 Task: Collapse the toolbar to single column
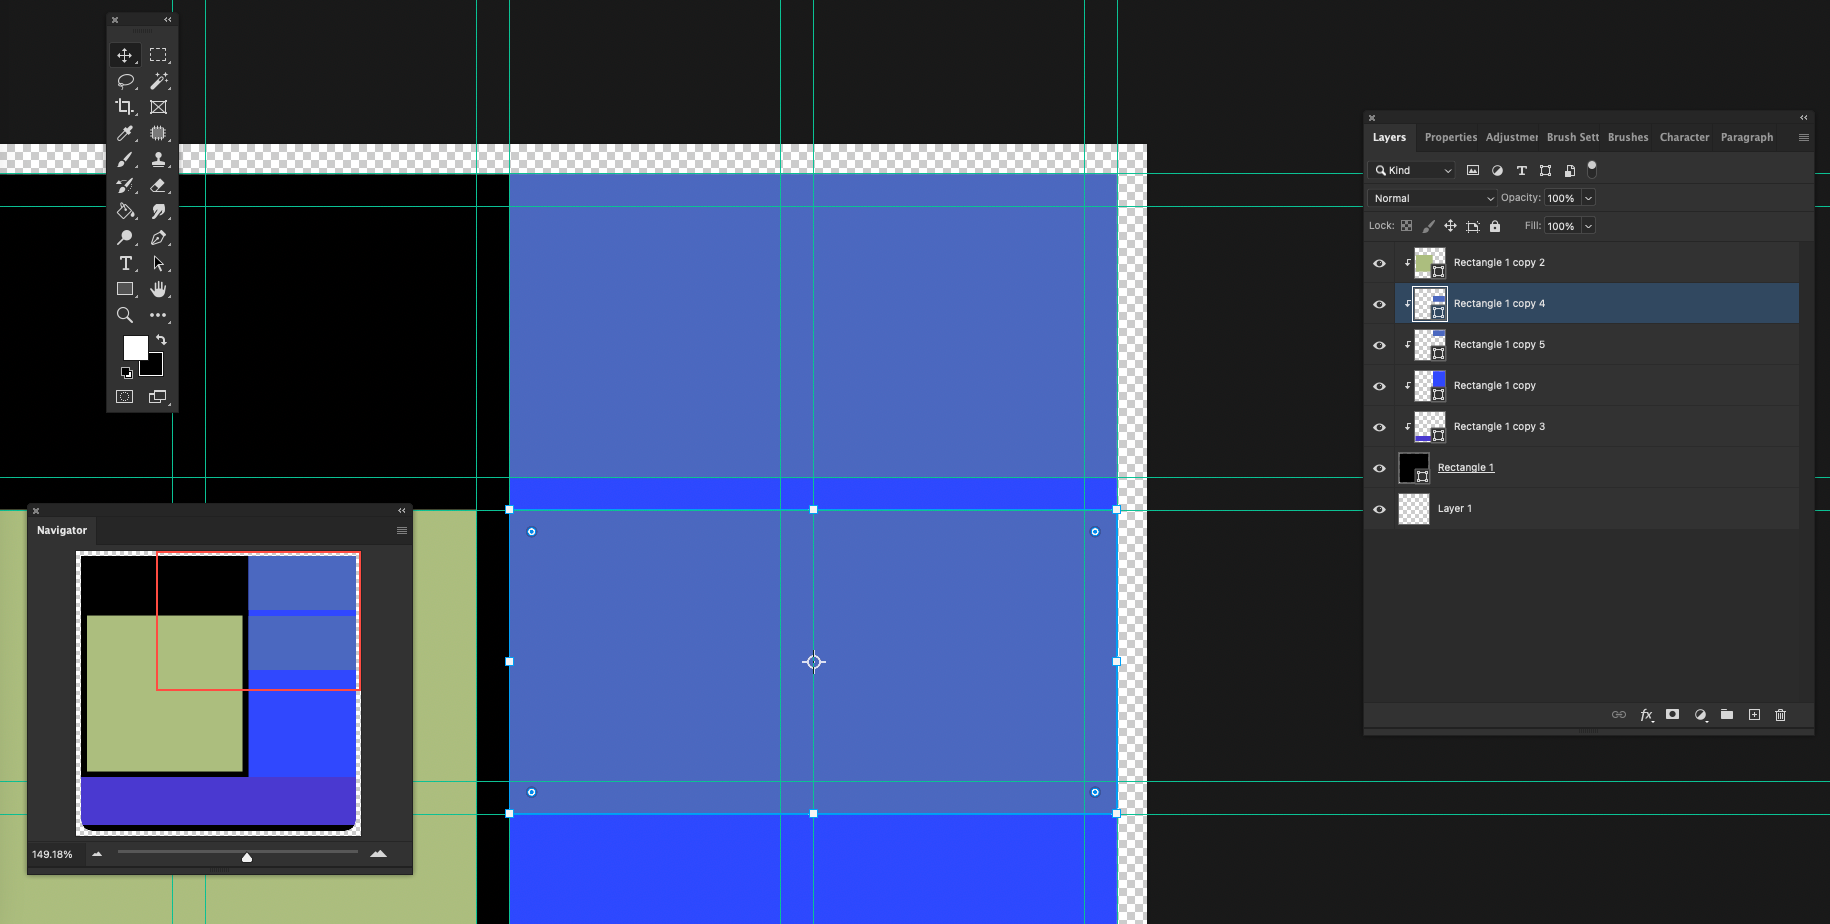click(168, 19)
